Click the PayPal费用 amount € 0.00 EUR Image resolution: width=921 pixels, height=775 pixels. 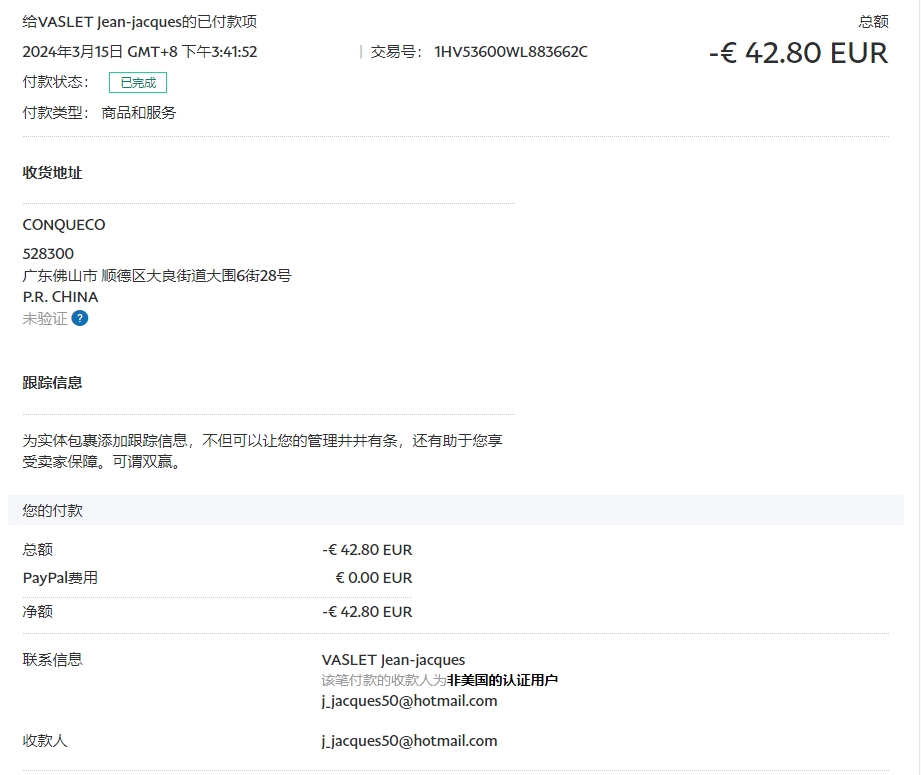click(x=373, y=578)
